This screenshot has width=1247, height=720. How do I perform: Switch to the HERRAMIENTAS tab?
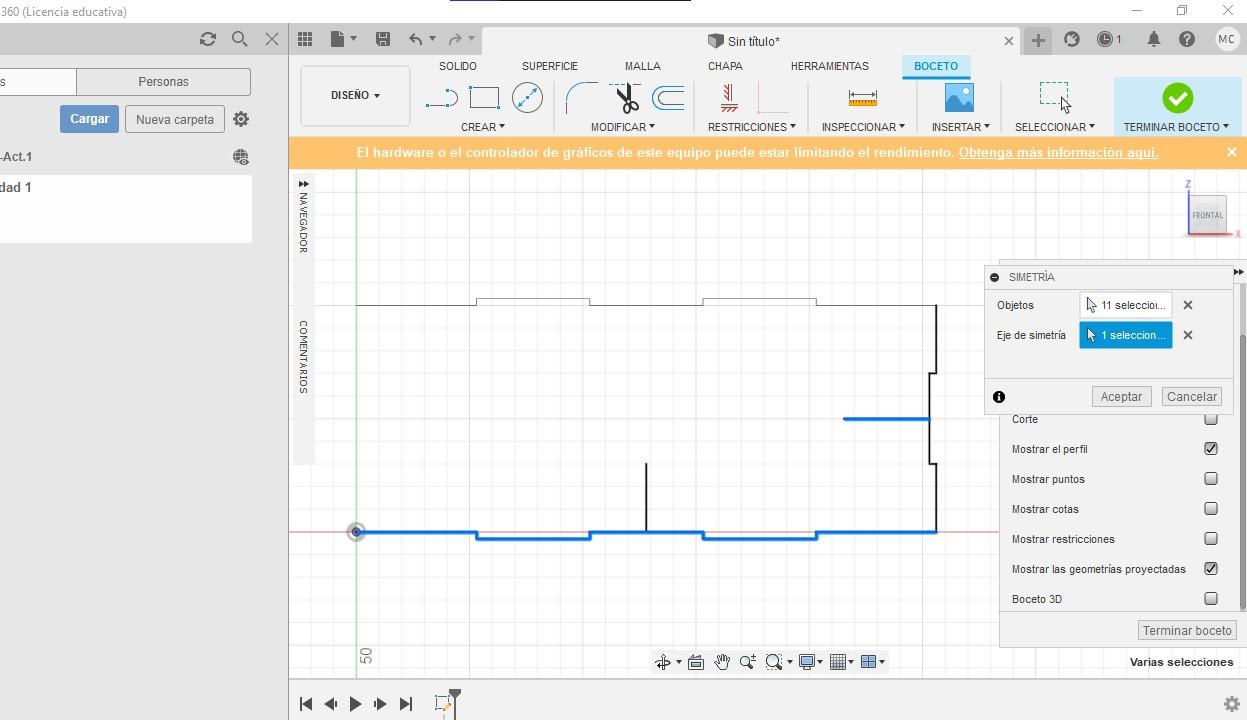830,66
